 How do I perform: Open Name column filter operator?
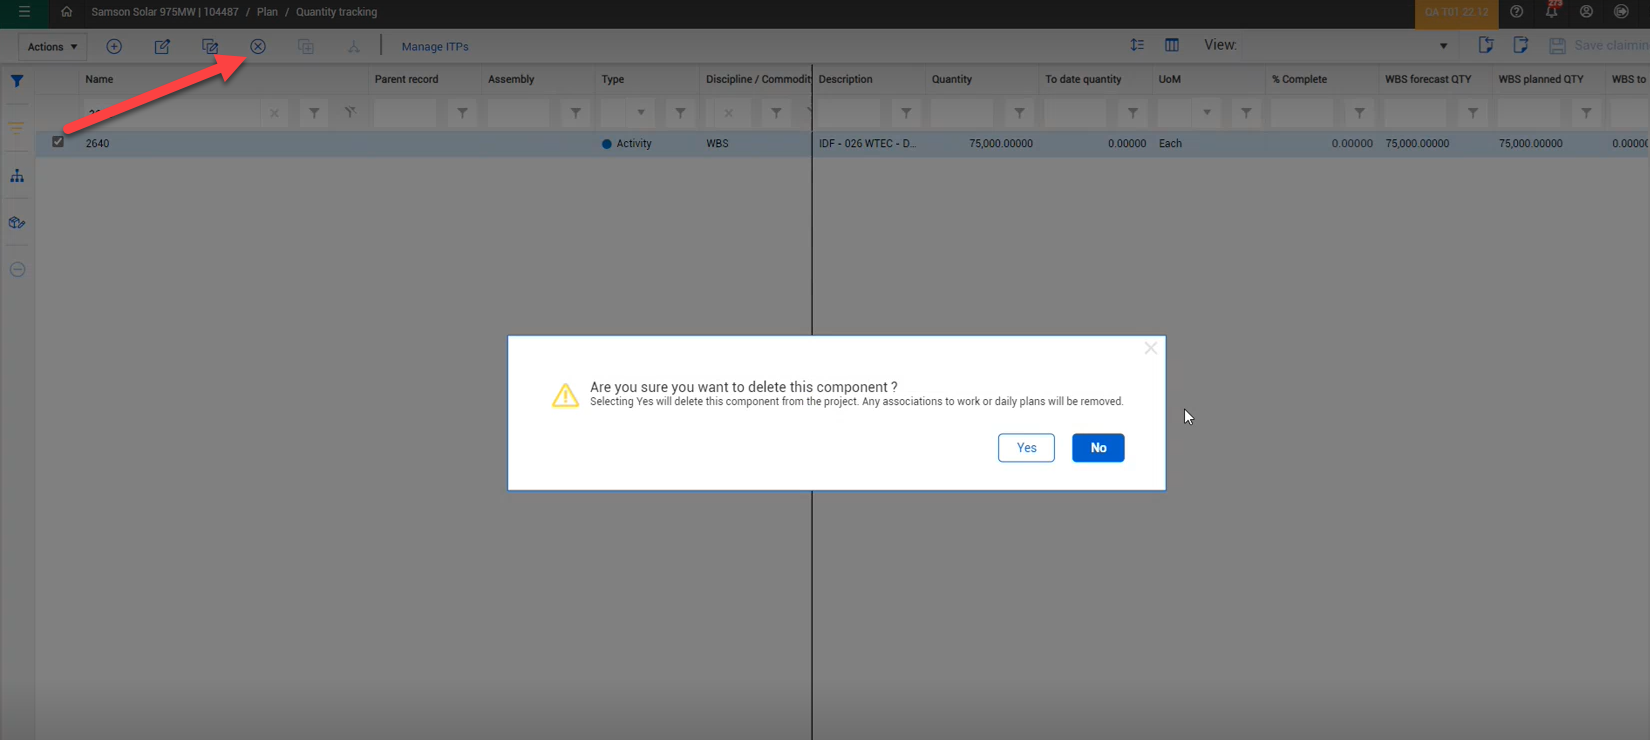pos(314,113)
